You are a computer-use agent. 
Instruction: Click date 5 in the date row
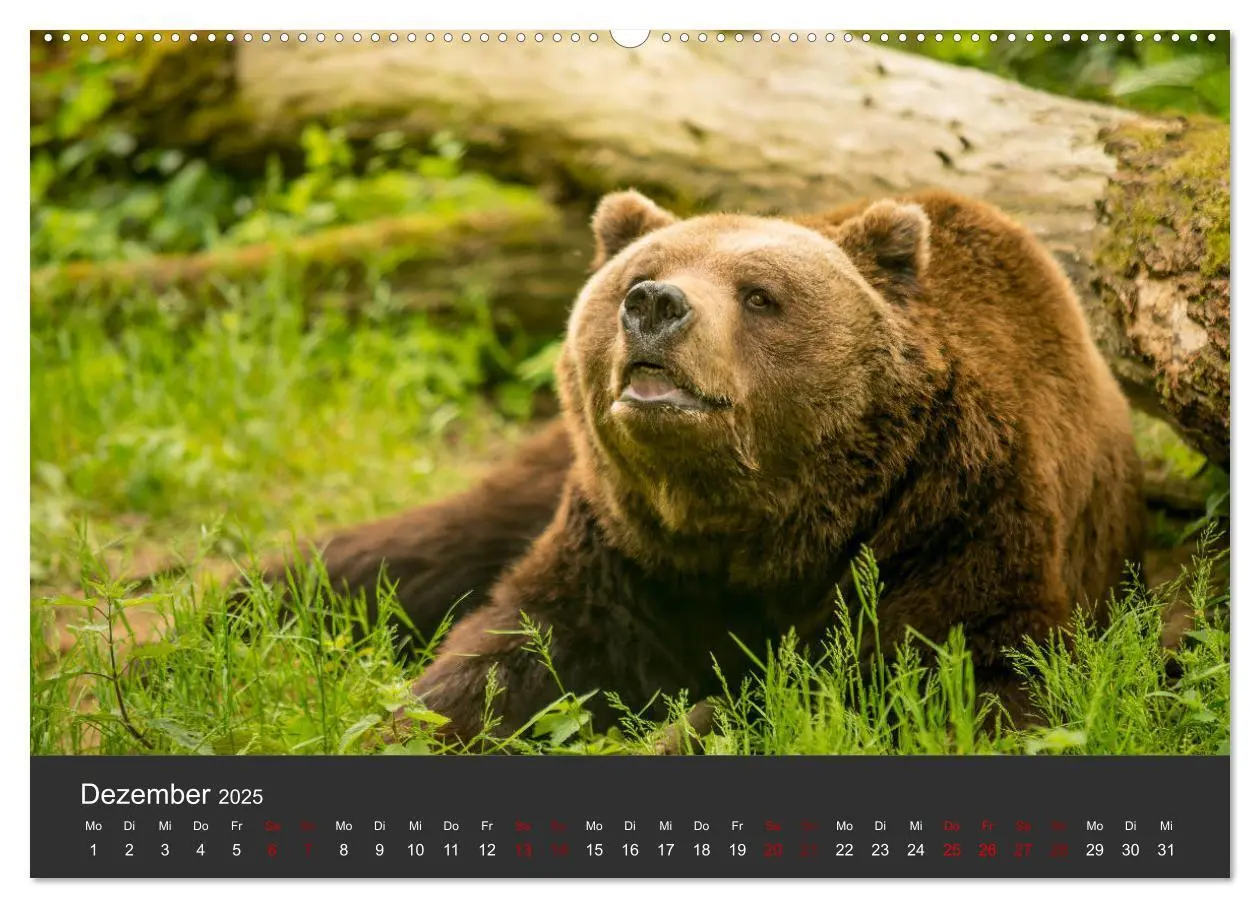237,850
